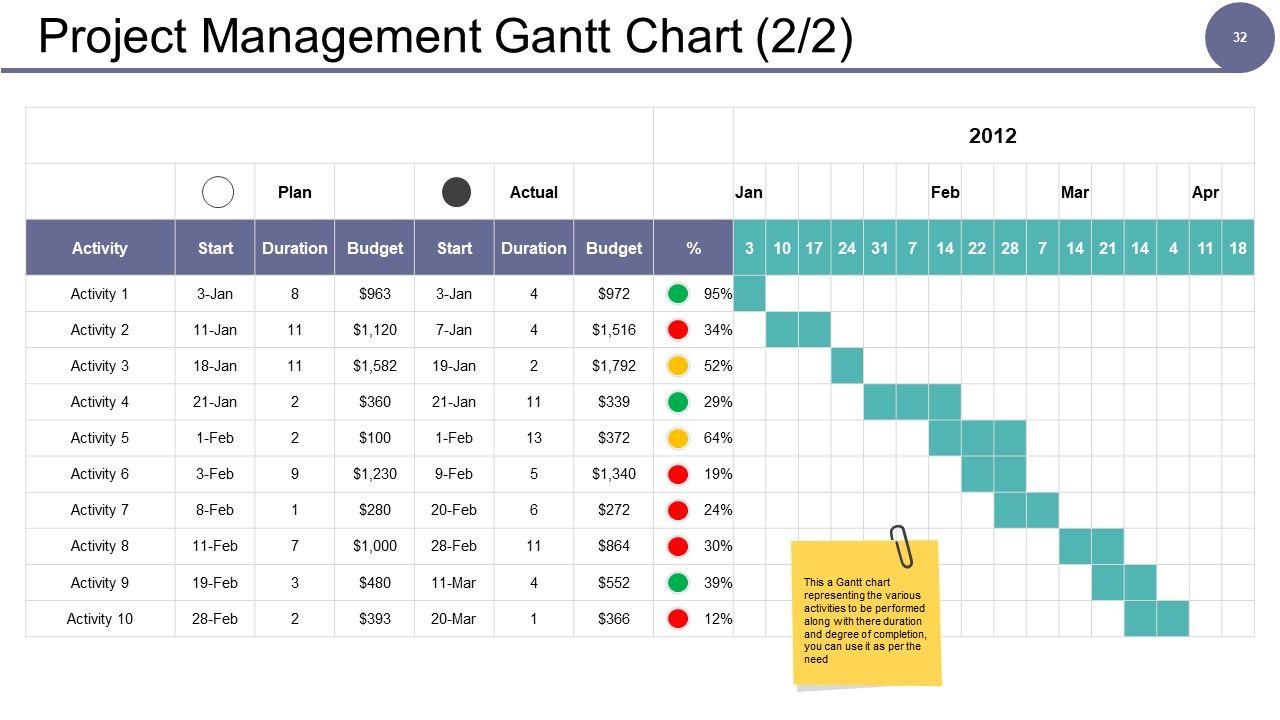Click the '95%' completion value
Image resolution: width=1280 pixels, height=720 pixels.
pos(718,294)
